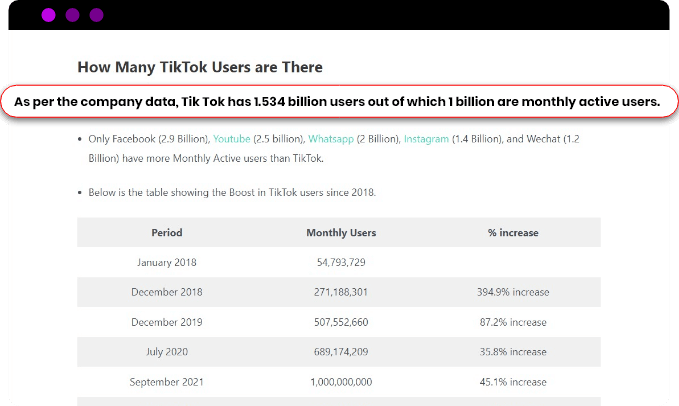
Task: Click the Period column header
Action: point(167,232)
